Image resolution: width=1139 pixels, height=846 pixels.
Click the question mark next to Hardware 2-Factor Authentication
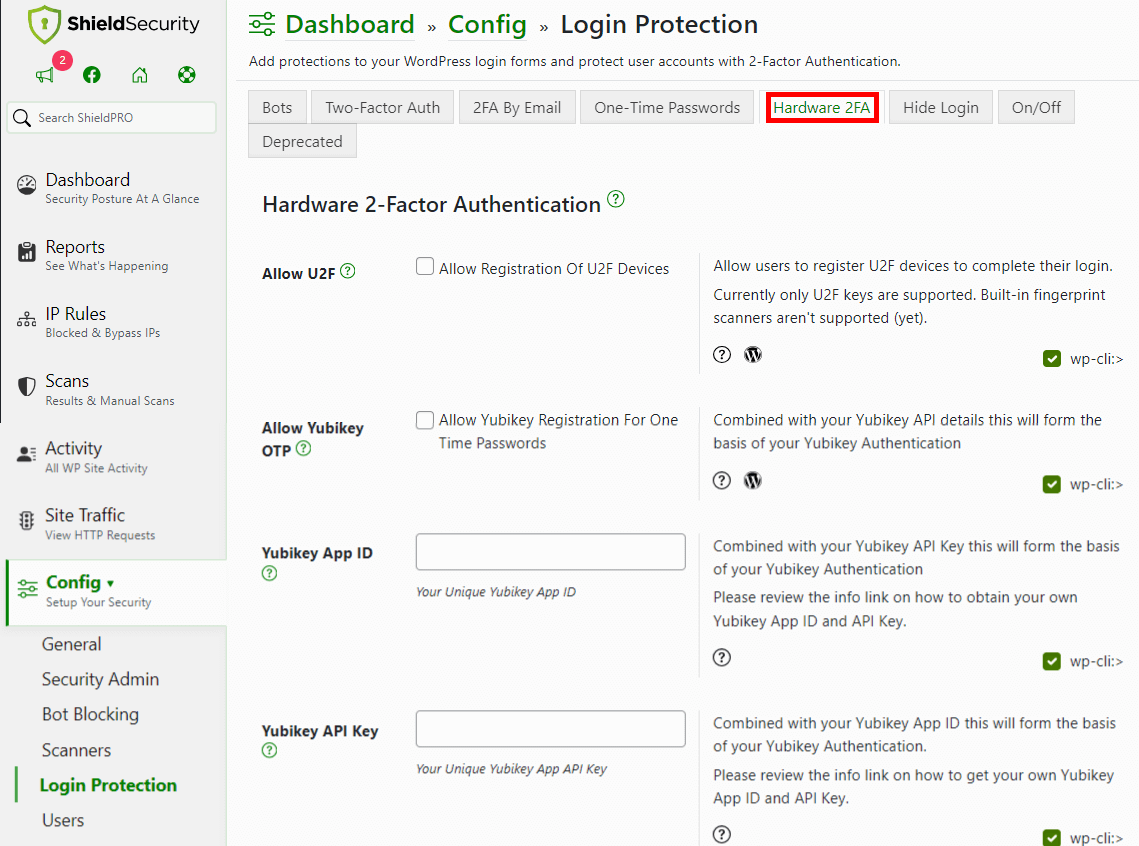pos(616,199)
